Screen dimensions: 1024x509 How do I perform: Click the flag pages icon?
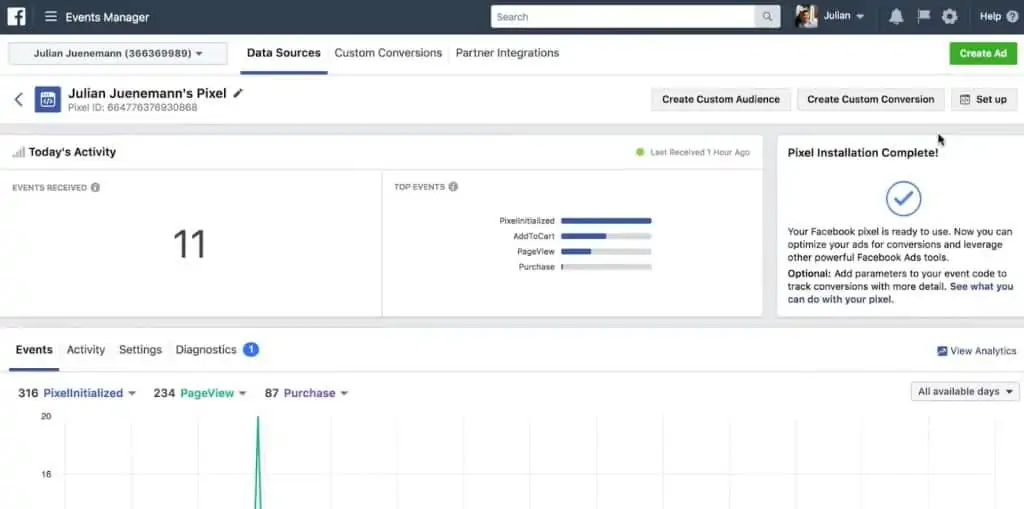(x=923, y=16)
